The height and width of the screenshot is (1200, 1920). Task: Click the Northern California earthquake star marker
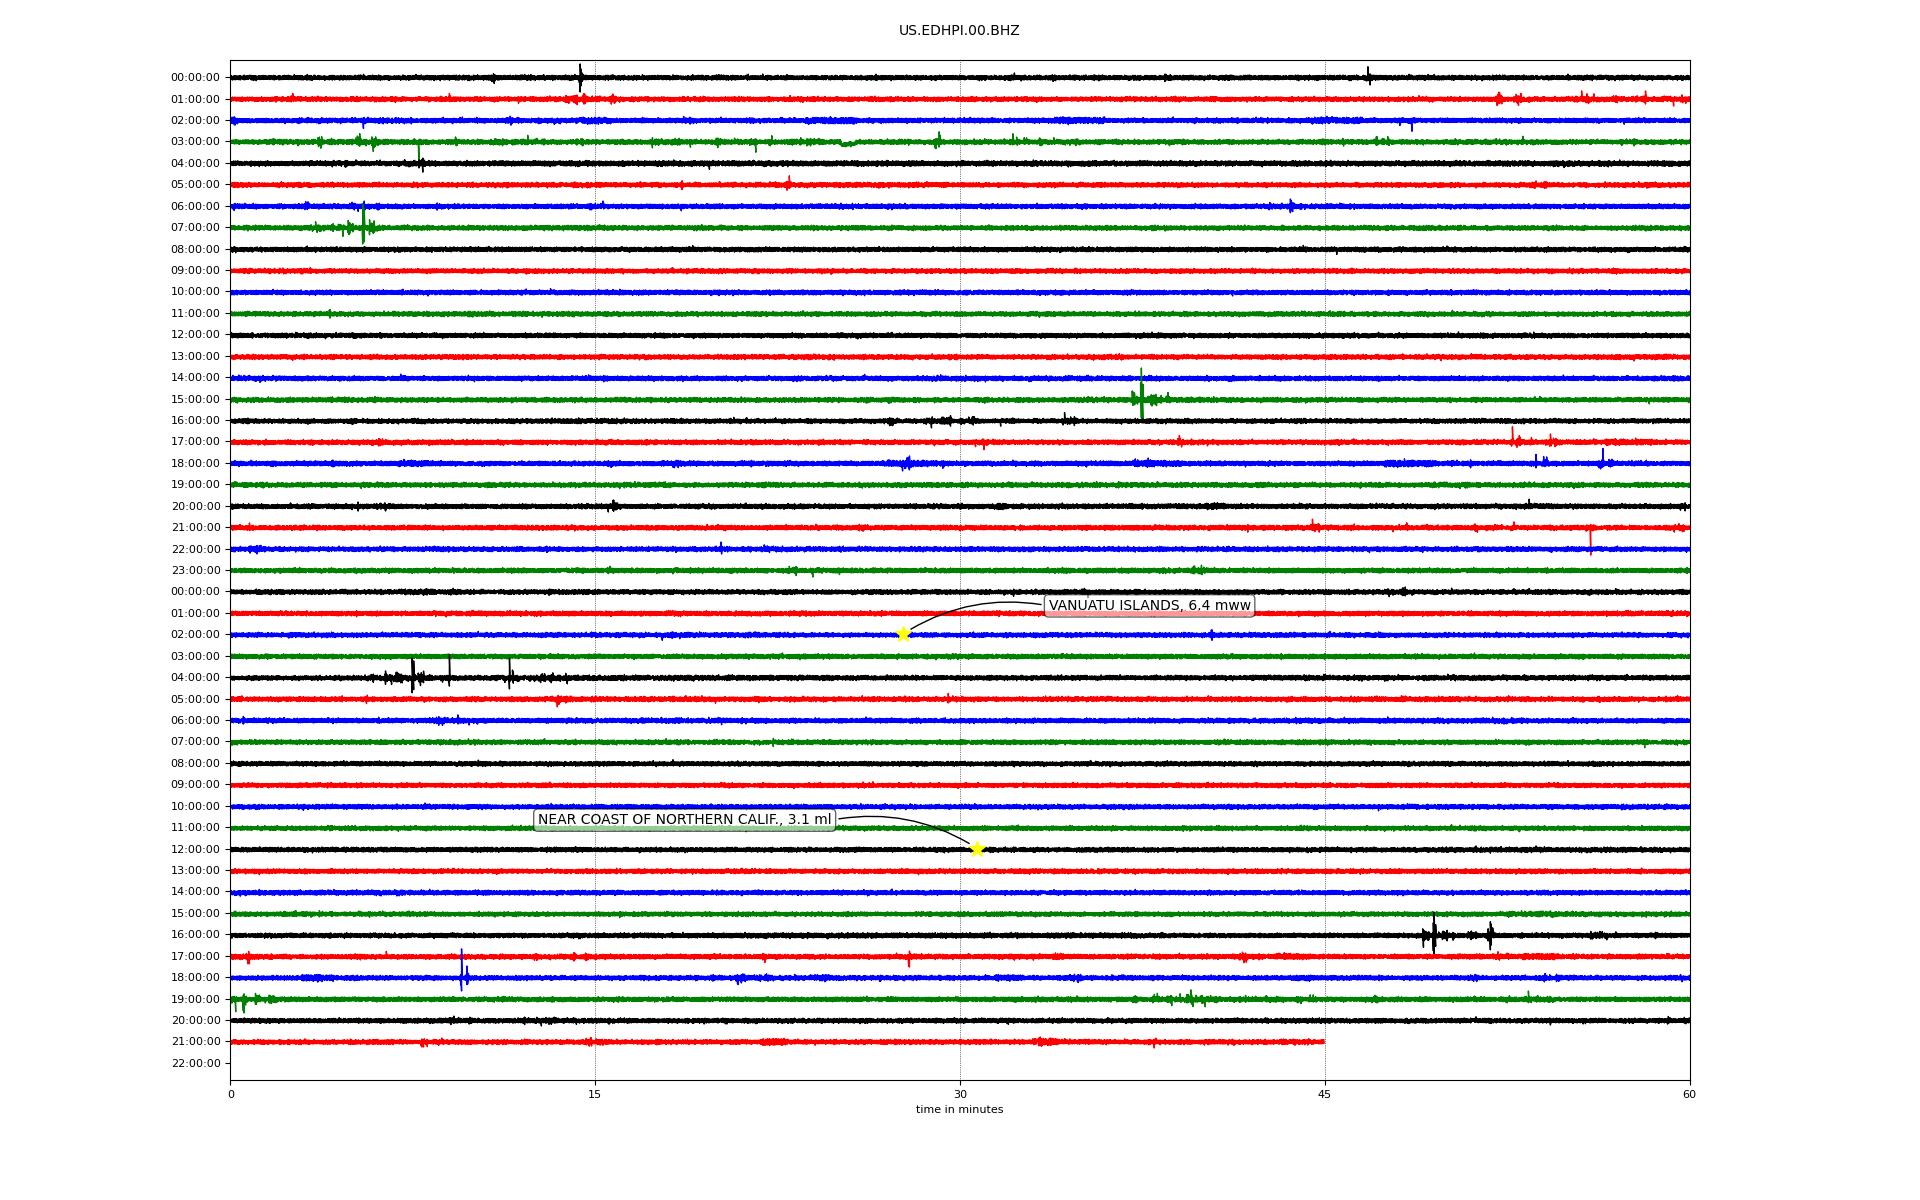(977, 849)
